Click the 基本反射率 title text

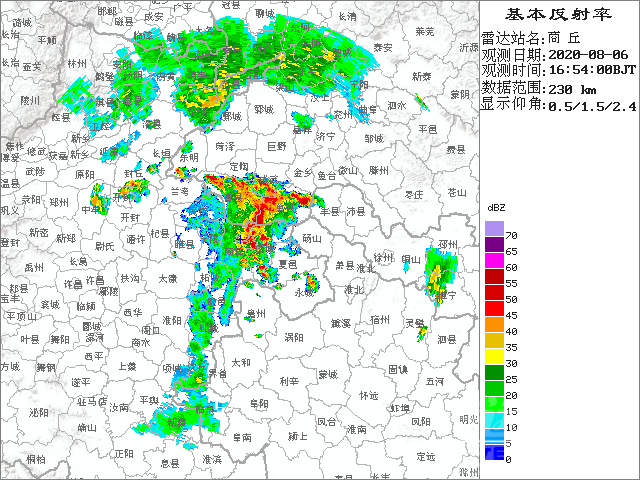(558, 14)
